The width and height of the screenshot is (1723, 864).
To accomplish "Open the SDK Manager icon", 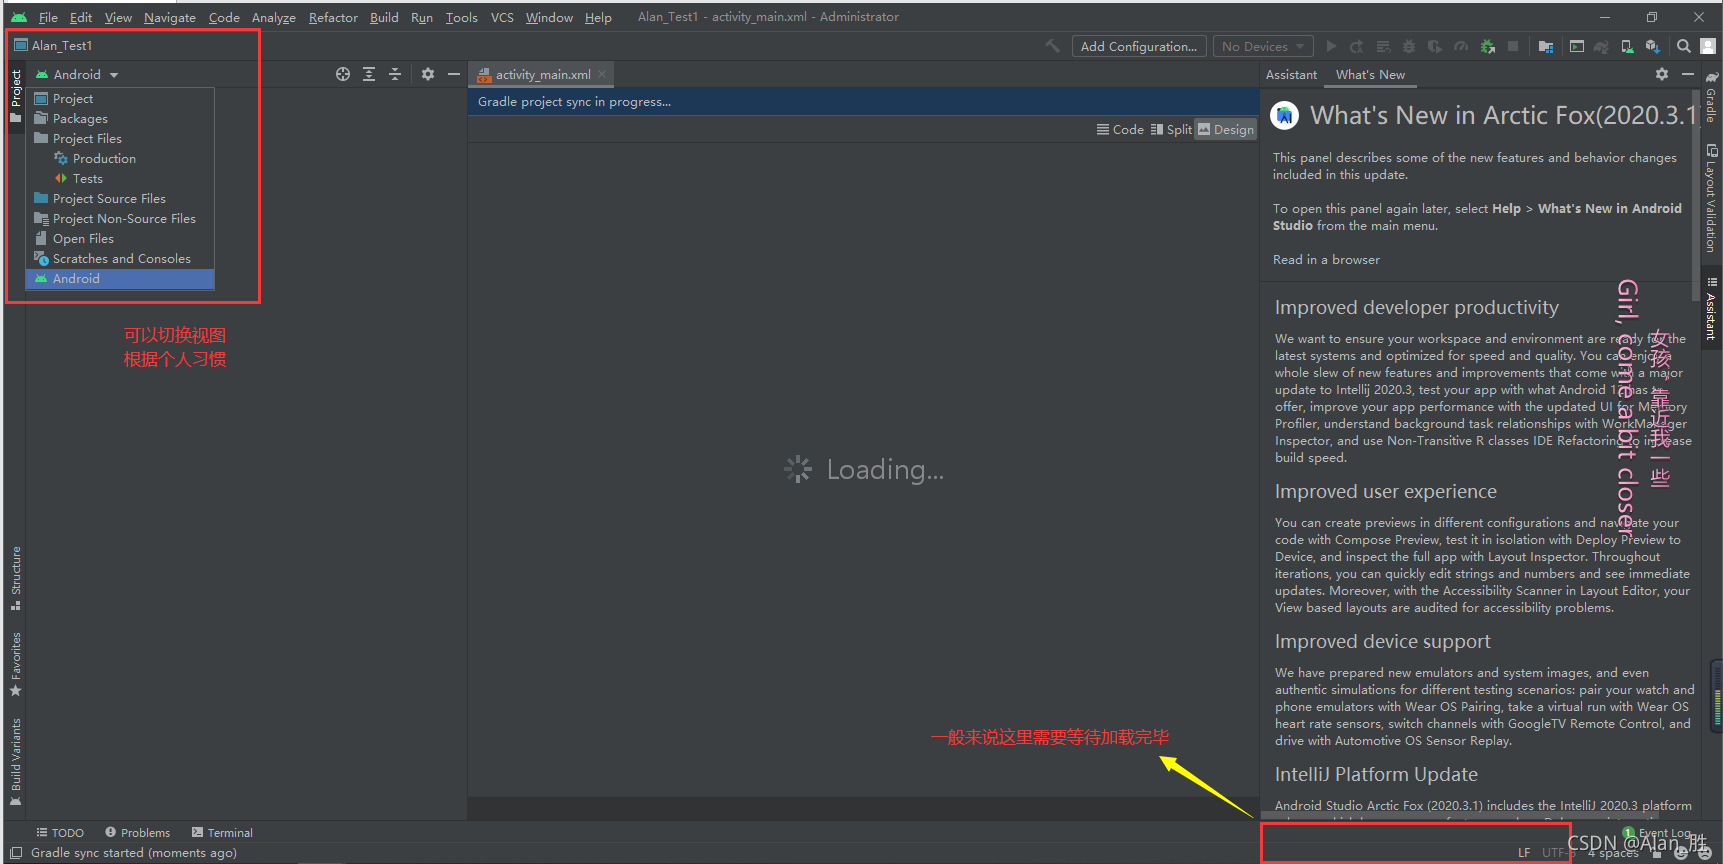I will (1653, 46).
